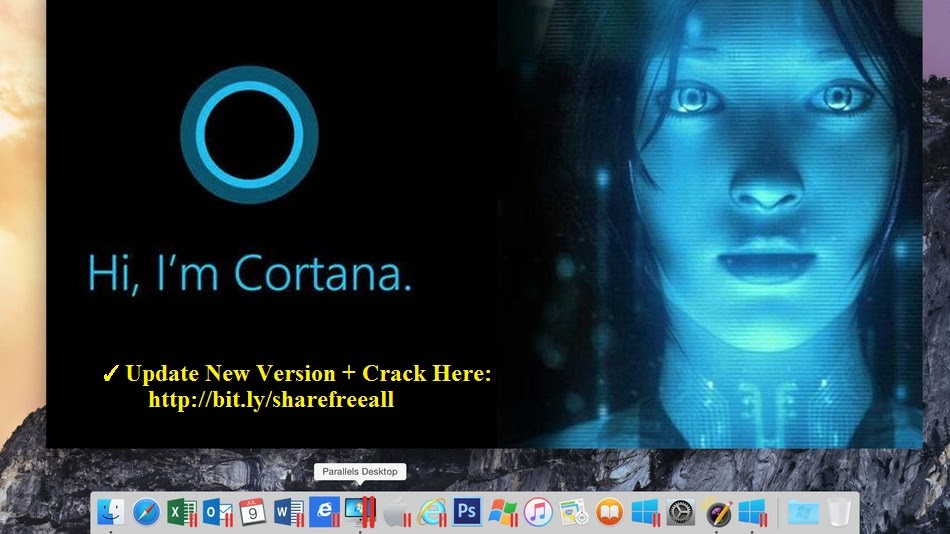Open Microsoft Outlook dock icon

pos(218,512)
